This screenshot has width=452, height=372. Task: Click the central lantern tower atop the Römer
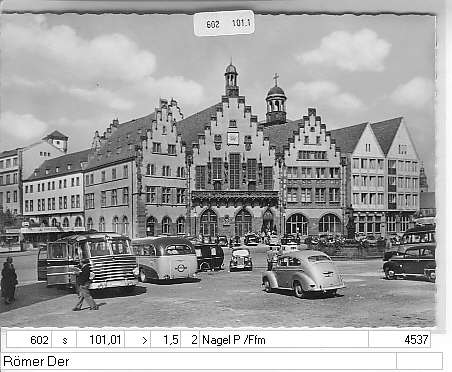tap(231, 79)
